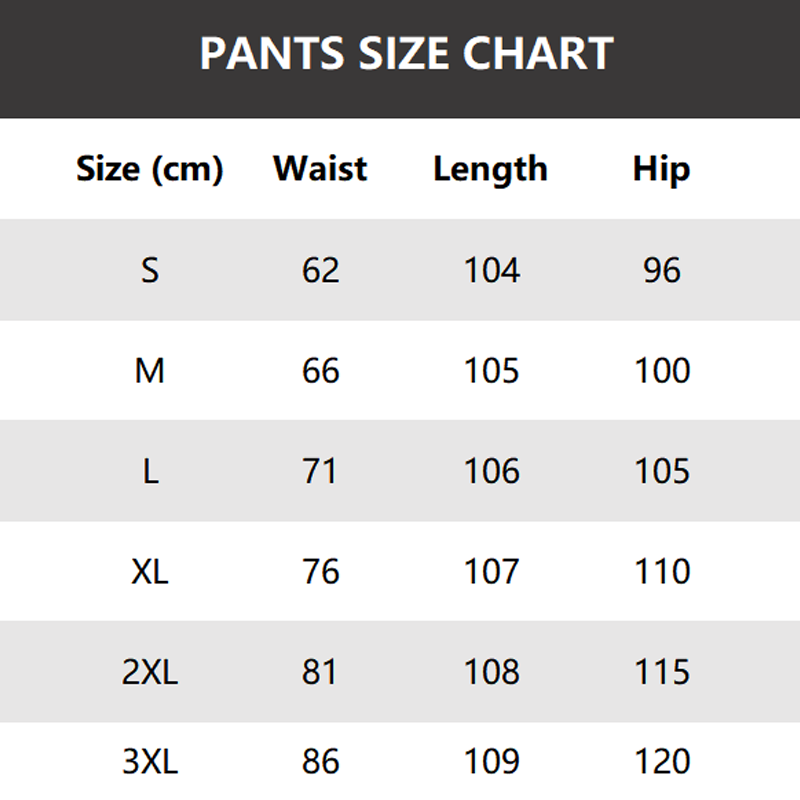This screenshot has height=800, width=800.
Task: Click the Size (cm) column header
Action: pyautogui.click(x=149, y=169)
